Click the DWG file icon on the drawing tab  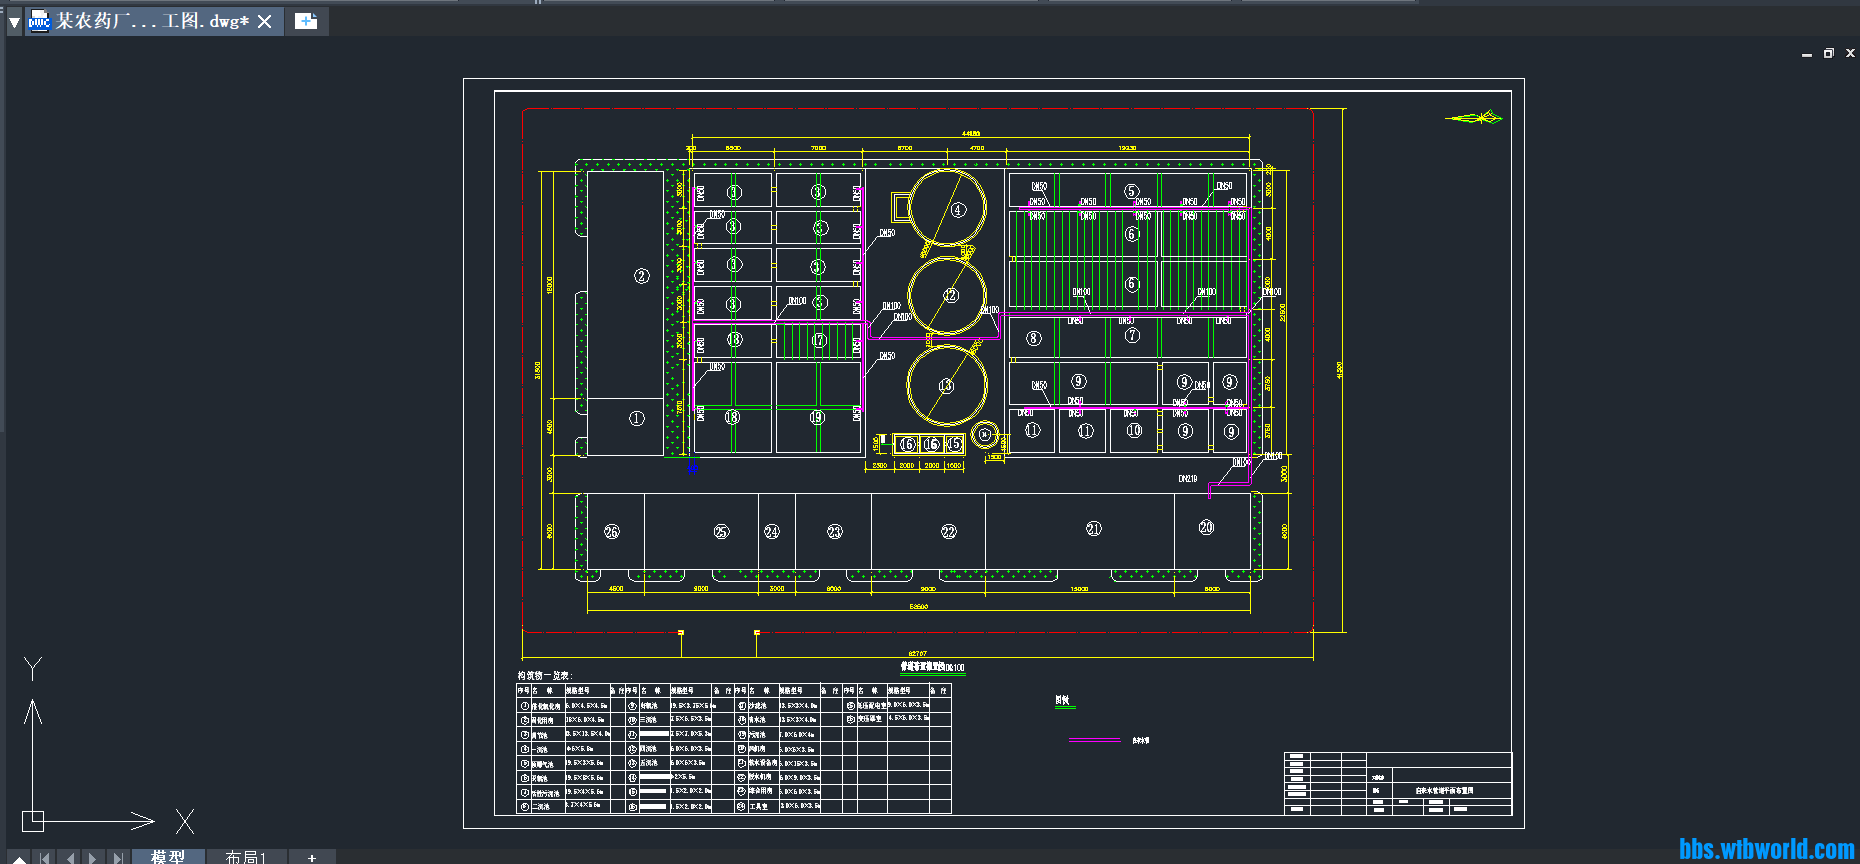pyautogui.click(x=39, y=21)
